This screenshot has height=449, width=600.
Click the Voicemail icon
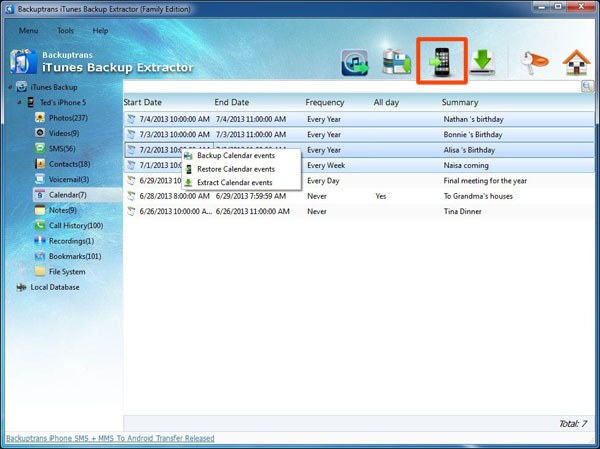click(40, 179)
